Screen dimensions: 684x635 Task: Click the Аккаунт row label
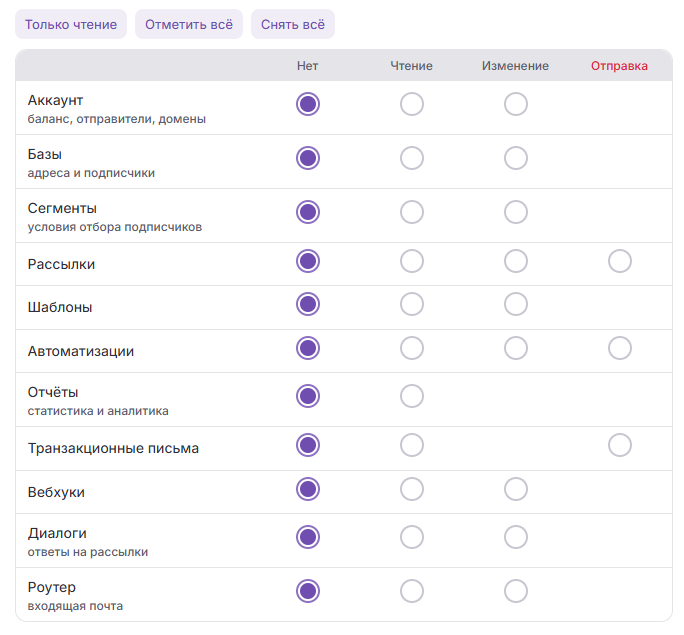(x=55, y=100)
